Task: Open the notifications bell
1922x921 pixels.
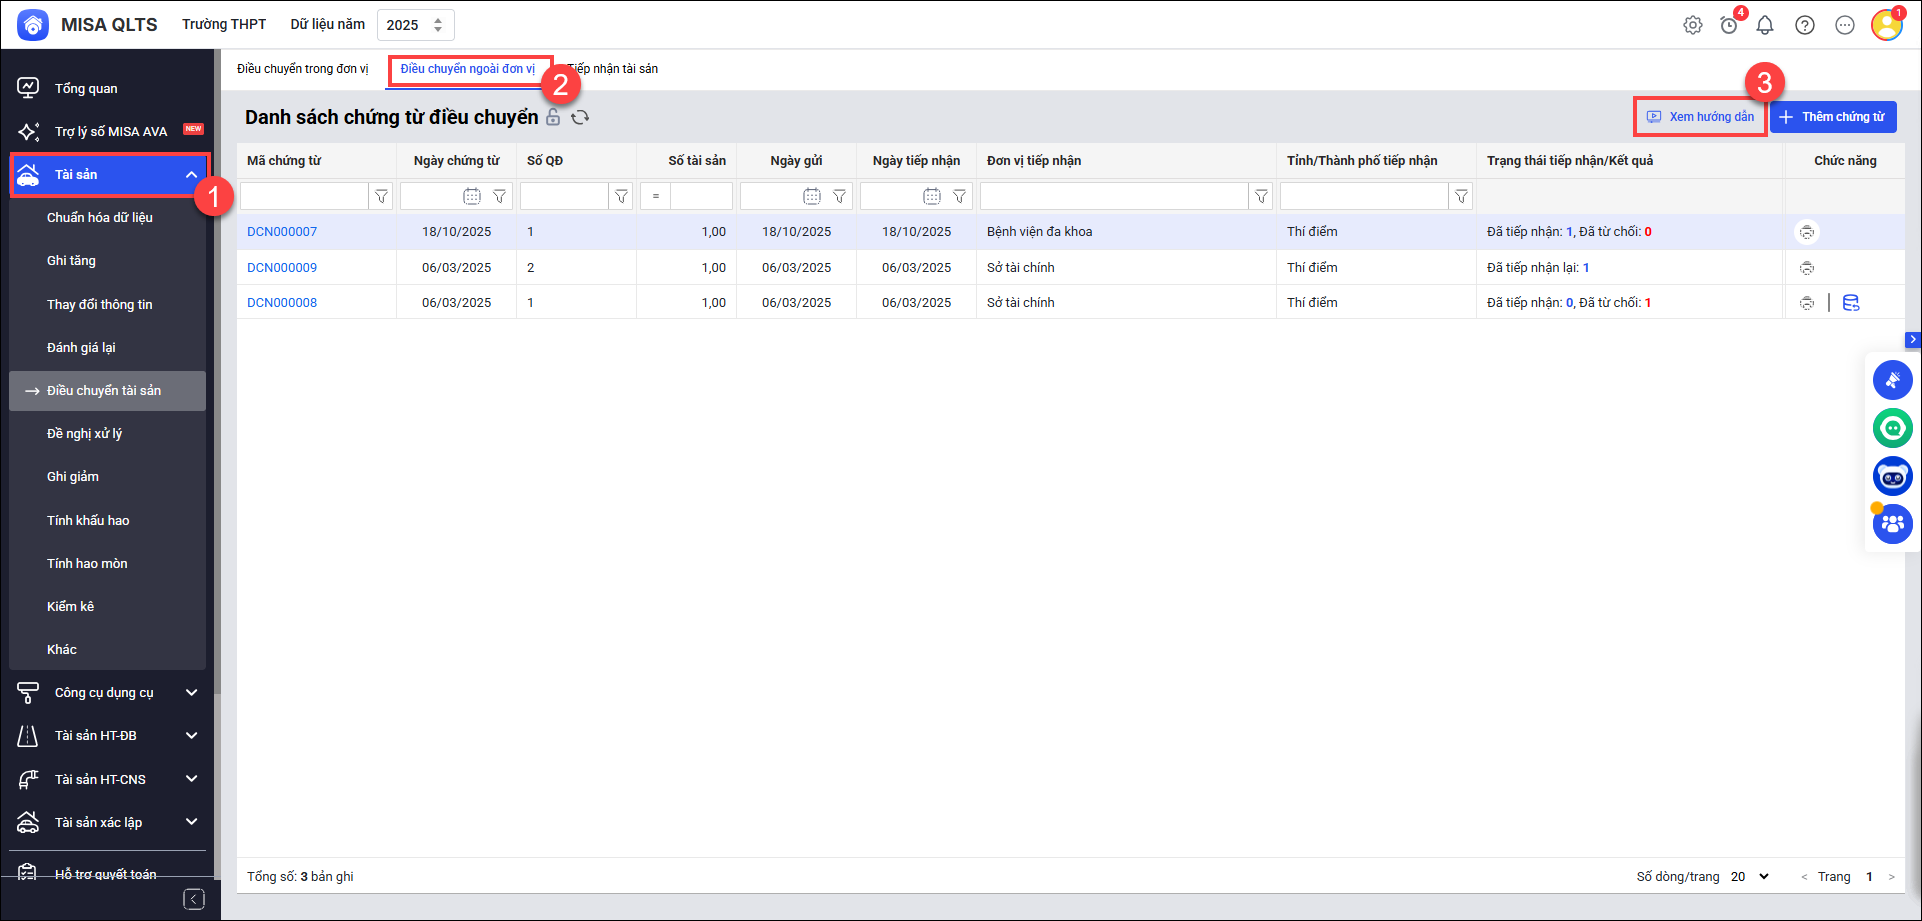Action: (x=1765, y=25)
